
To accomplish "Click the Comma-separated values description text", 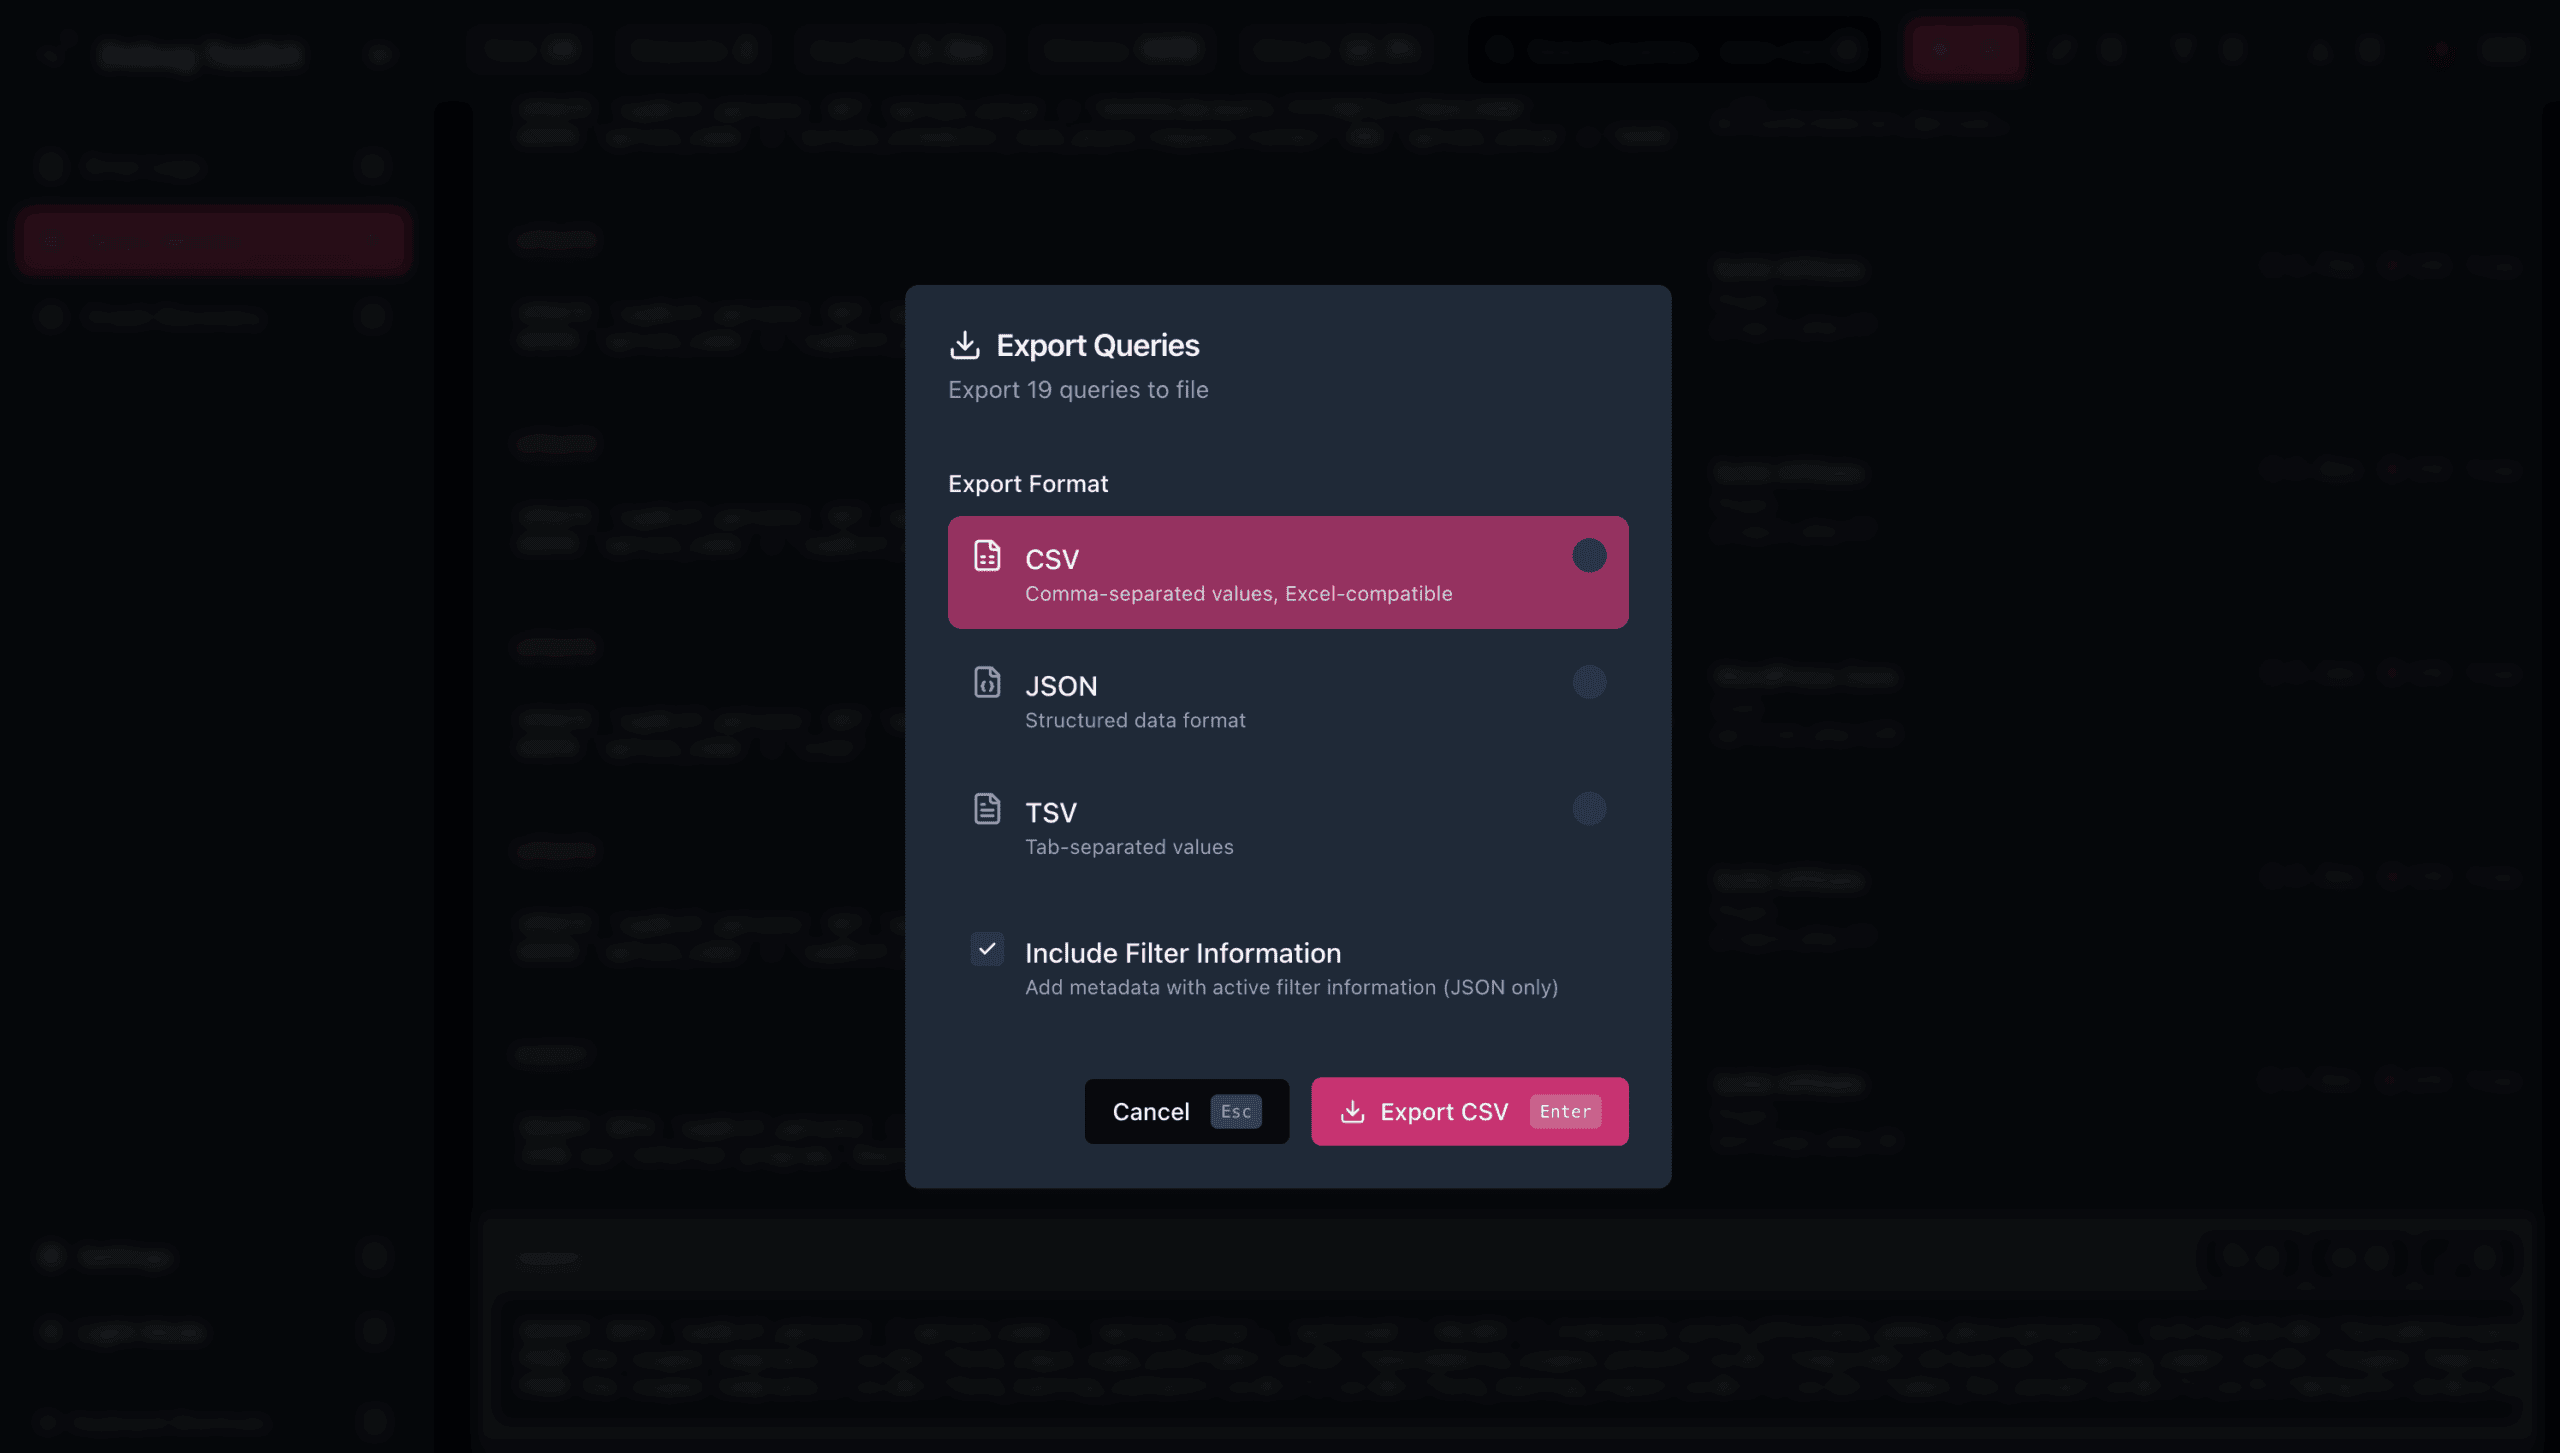I will (1238, 594).
